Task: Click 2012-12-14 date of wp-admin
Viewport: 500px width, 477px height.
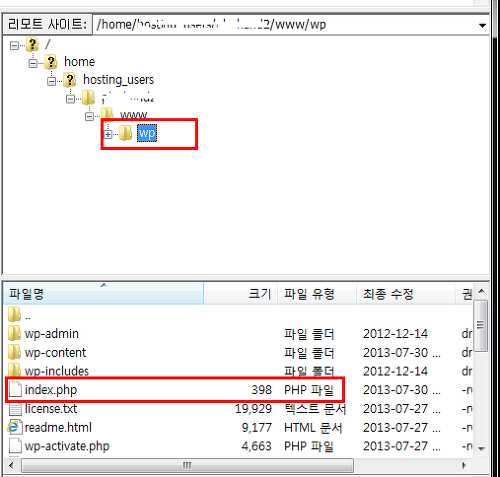Action: pyautogui.click(x=395, y=334)
